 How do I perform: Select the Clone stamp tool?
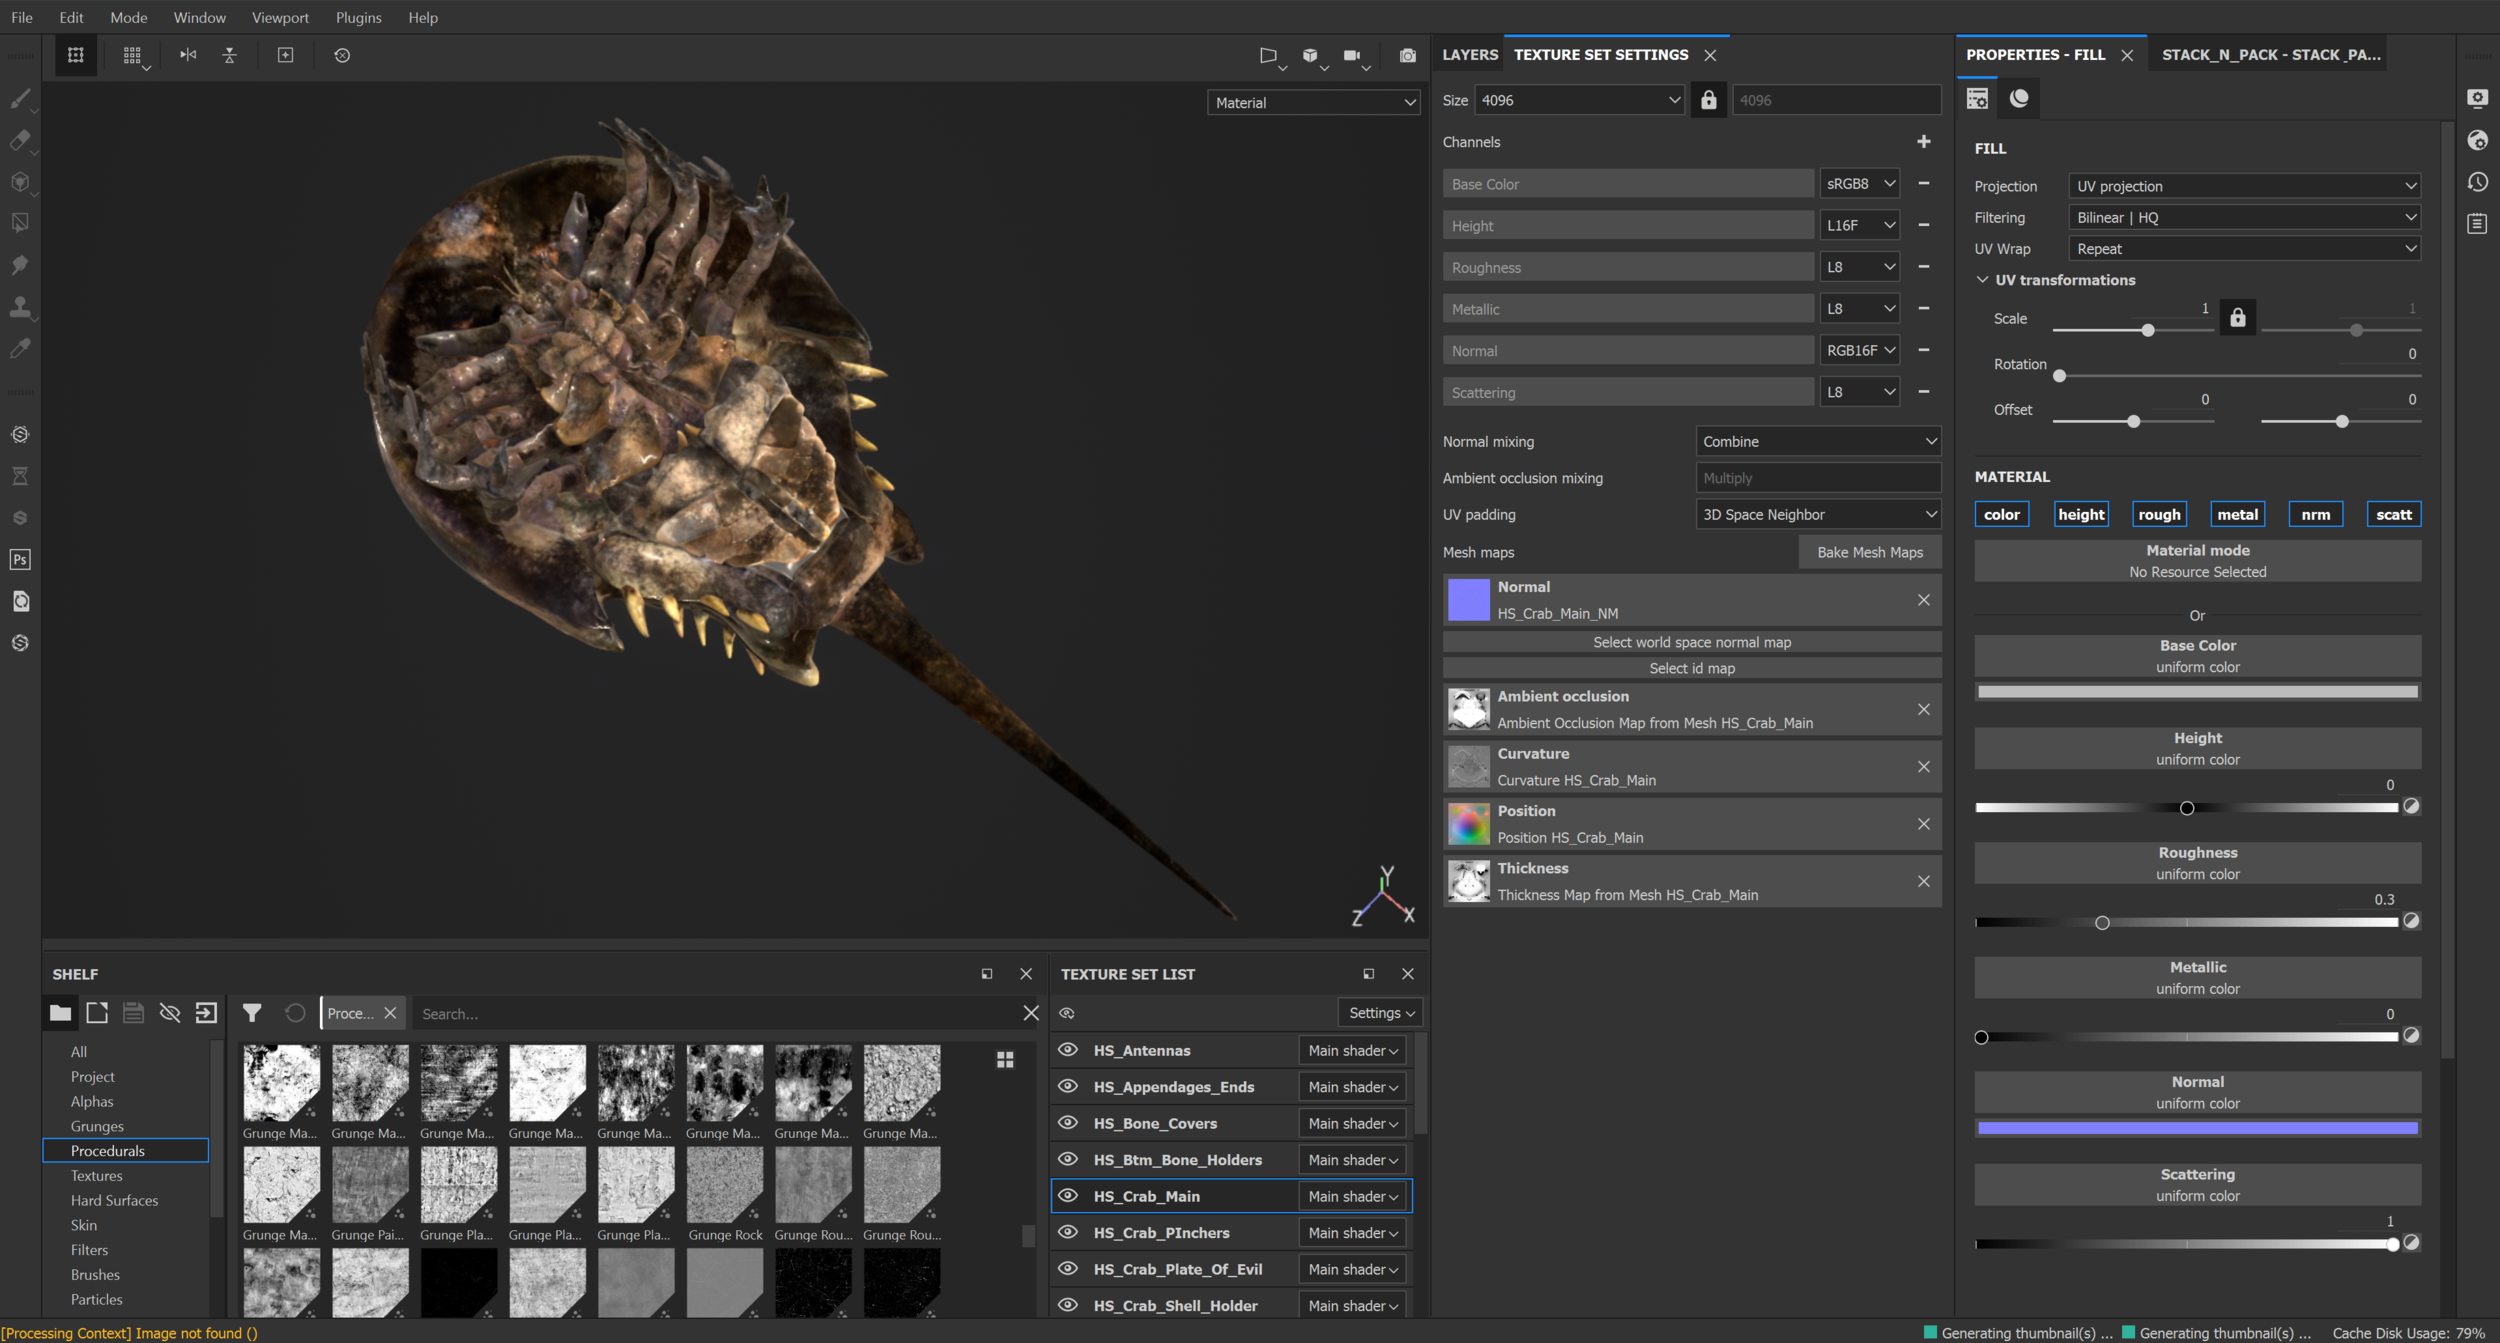20,307
